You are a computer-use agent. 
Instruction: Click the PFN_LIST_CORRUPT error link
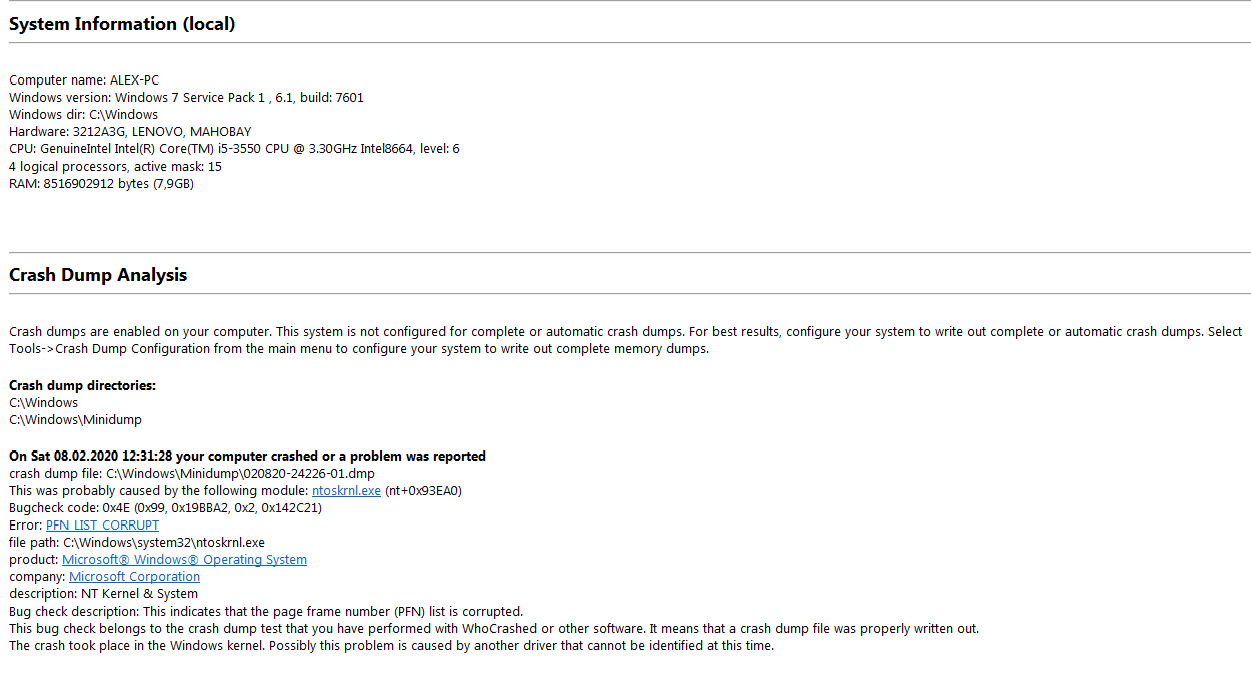pos(102,525)
